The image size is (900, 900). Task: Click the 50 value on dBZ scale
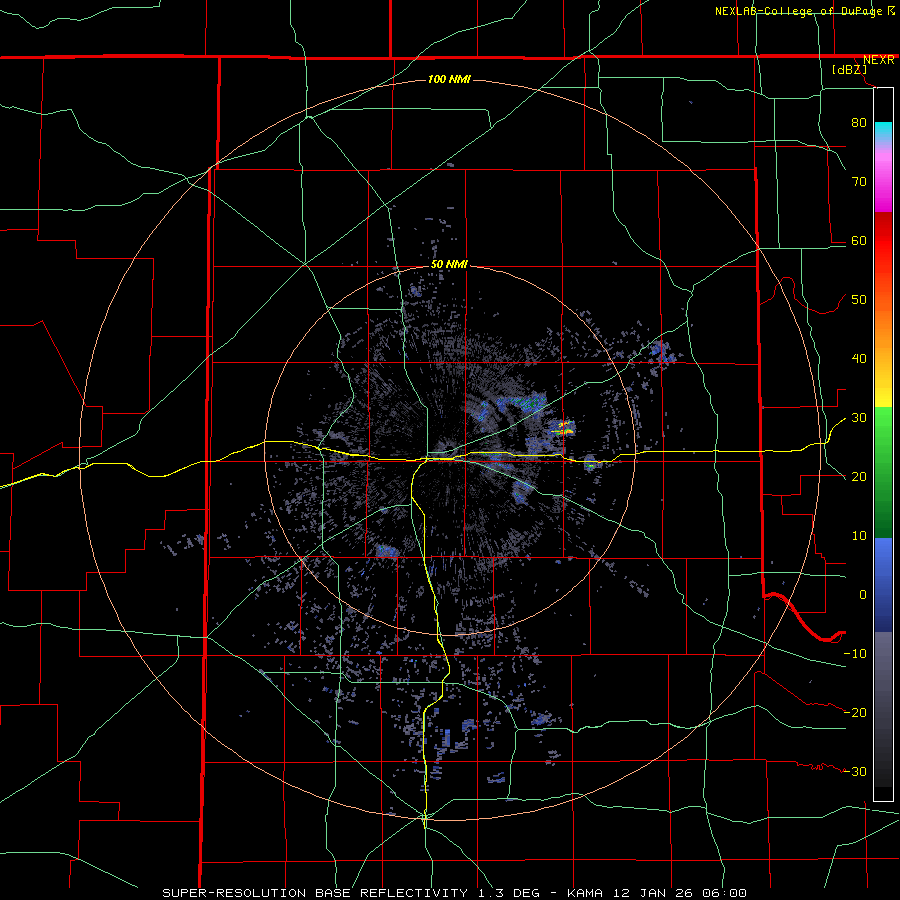(x=859, y=300)
